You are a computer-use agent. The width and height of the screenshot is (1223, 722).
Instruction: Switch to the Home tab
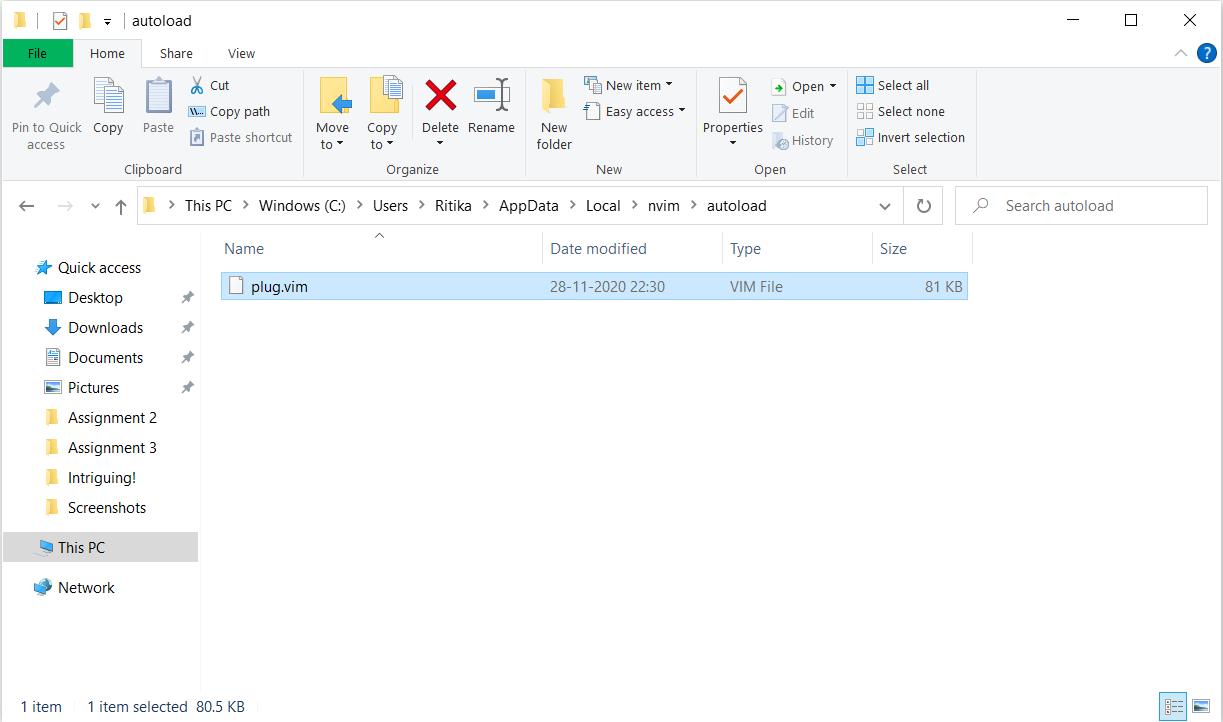coord(107,53)
